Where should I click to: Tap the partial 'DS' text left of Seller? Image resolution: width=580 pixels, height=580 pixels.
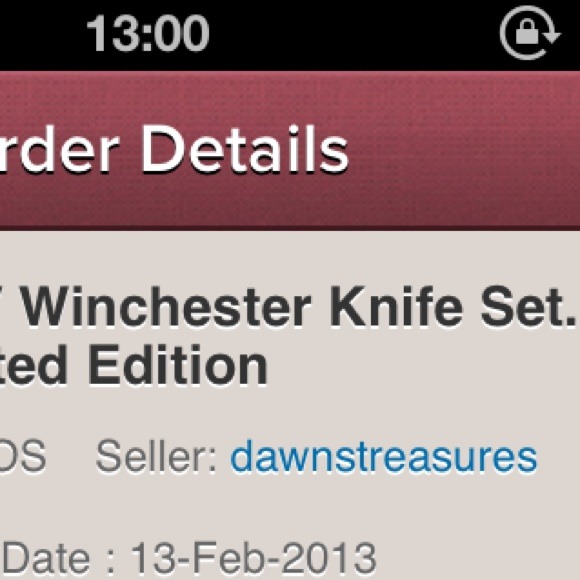tap(22, 456)
